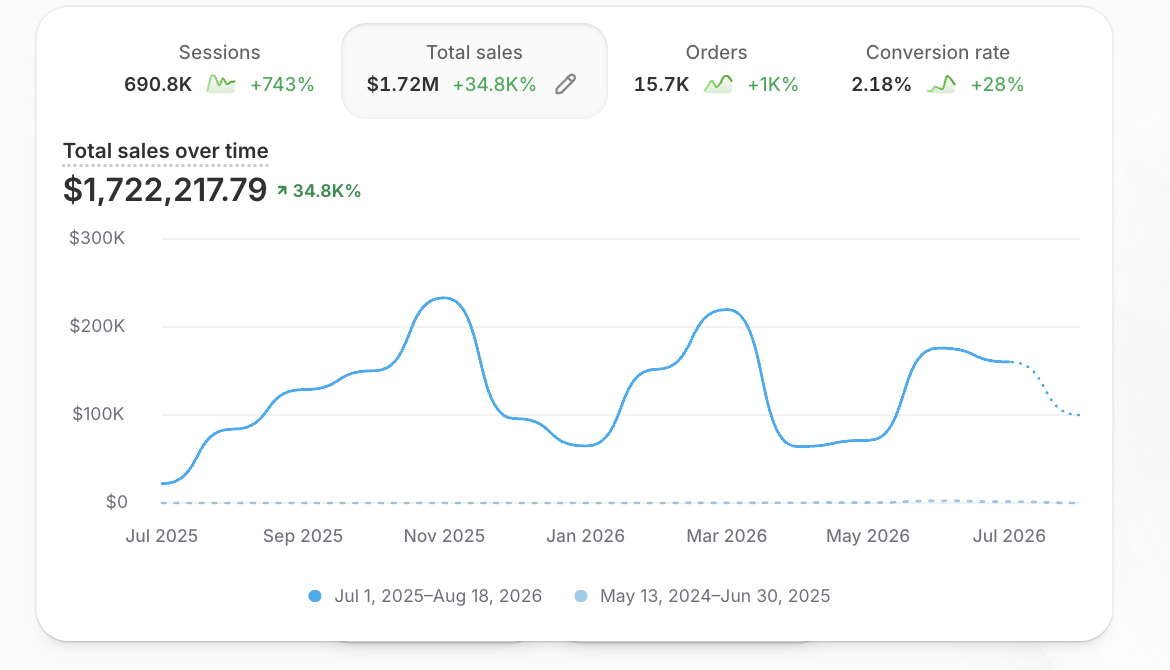The width and height of the screenshot is (1170, 670).
Task: Click the 15.7K orders value
Action: pos(662,84)
